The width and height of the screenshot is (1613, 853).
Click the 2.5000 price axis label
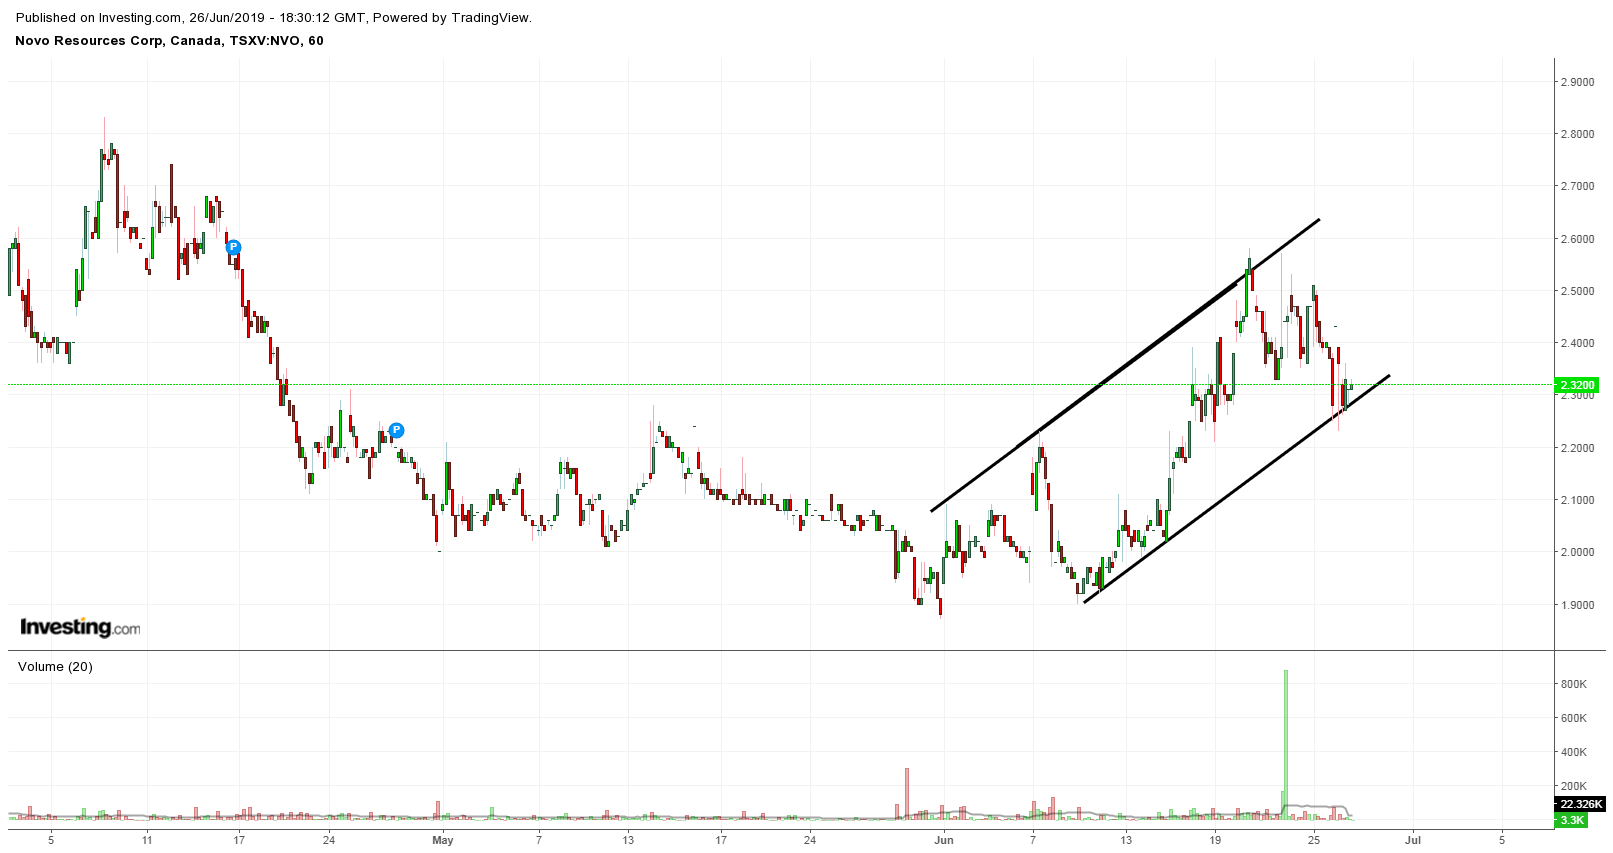[x=1577, y=291]
